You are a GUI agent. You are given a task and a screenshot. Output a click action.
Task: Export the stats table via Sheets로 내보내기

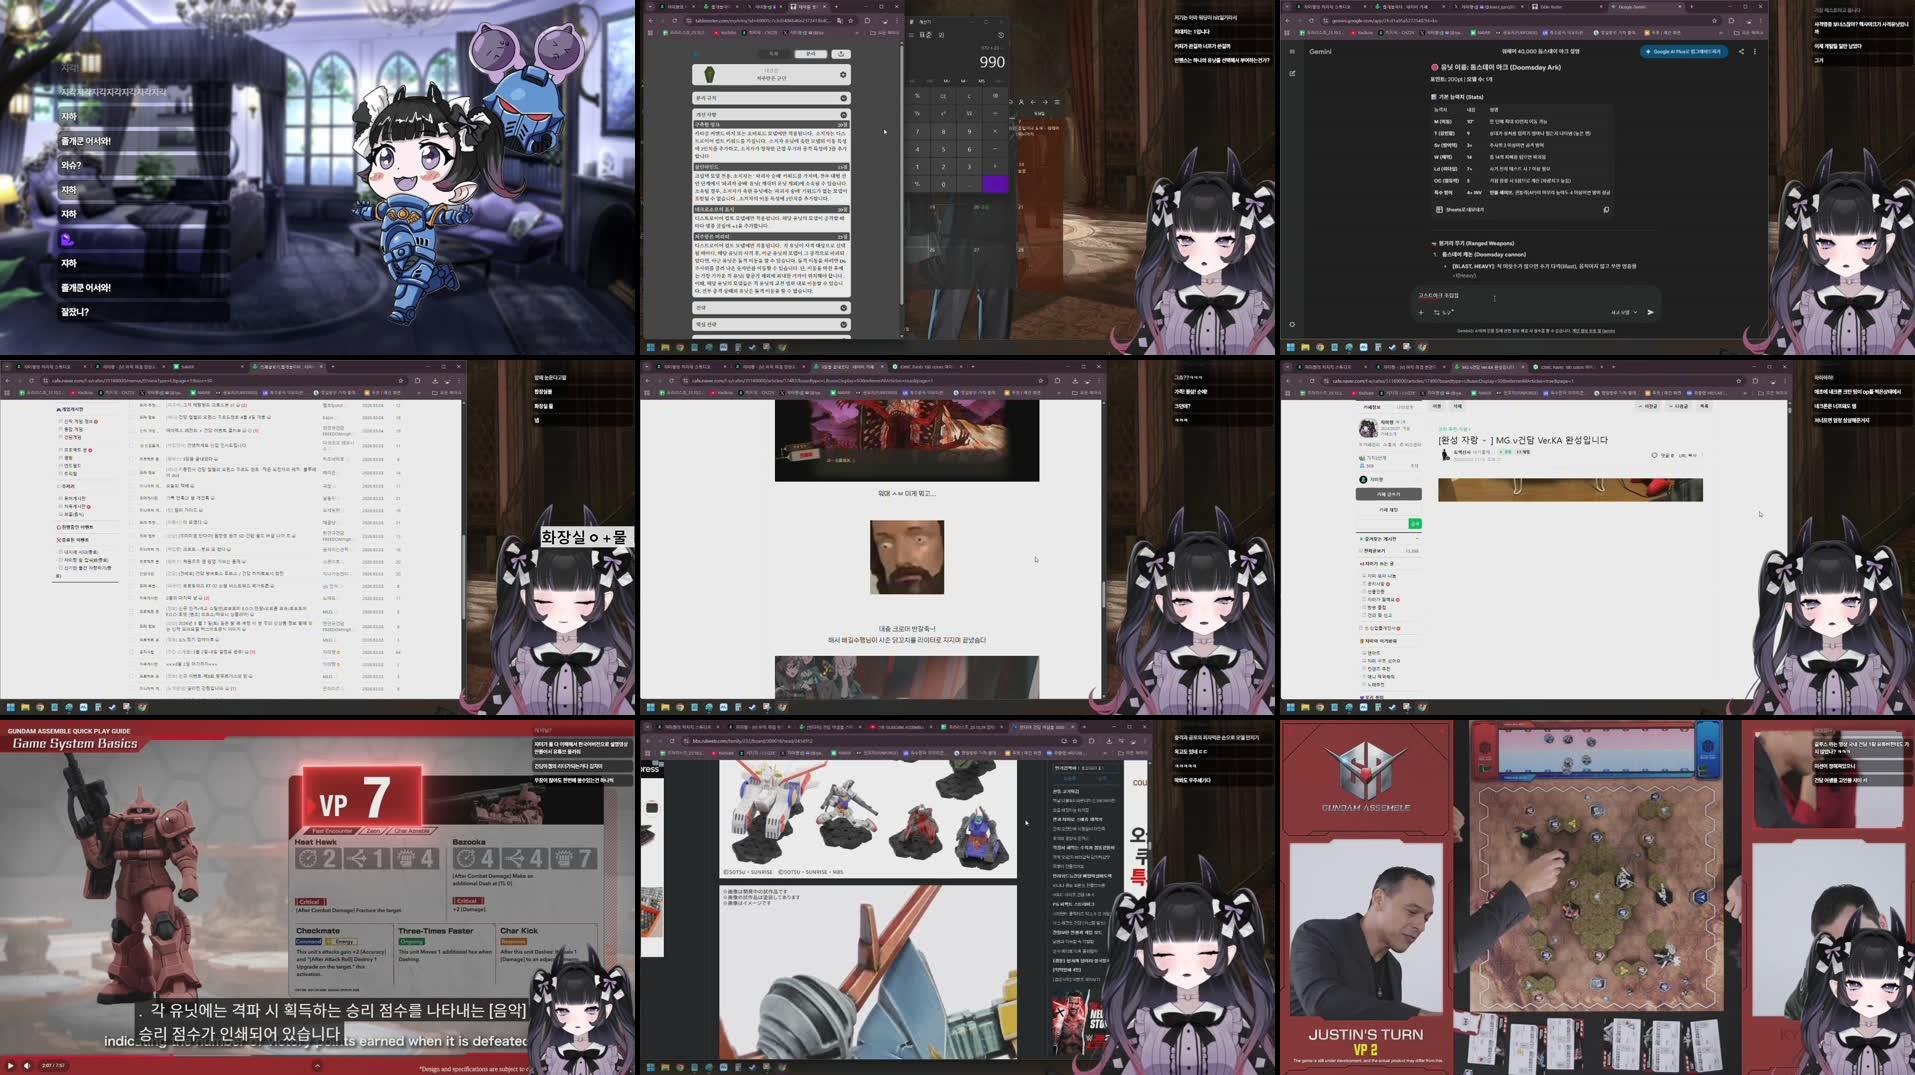coord(1460,210)
